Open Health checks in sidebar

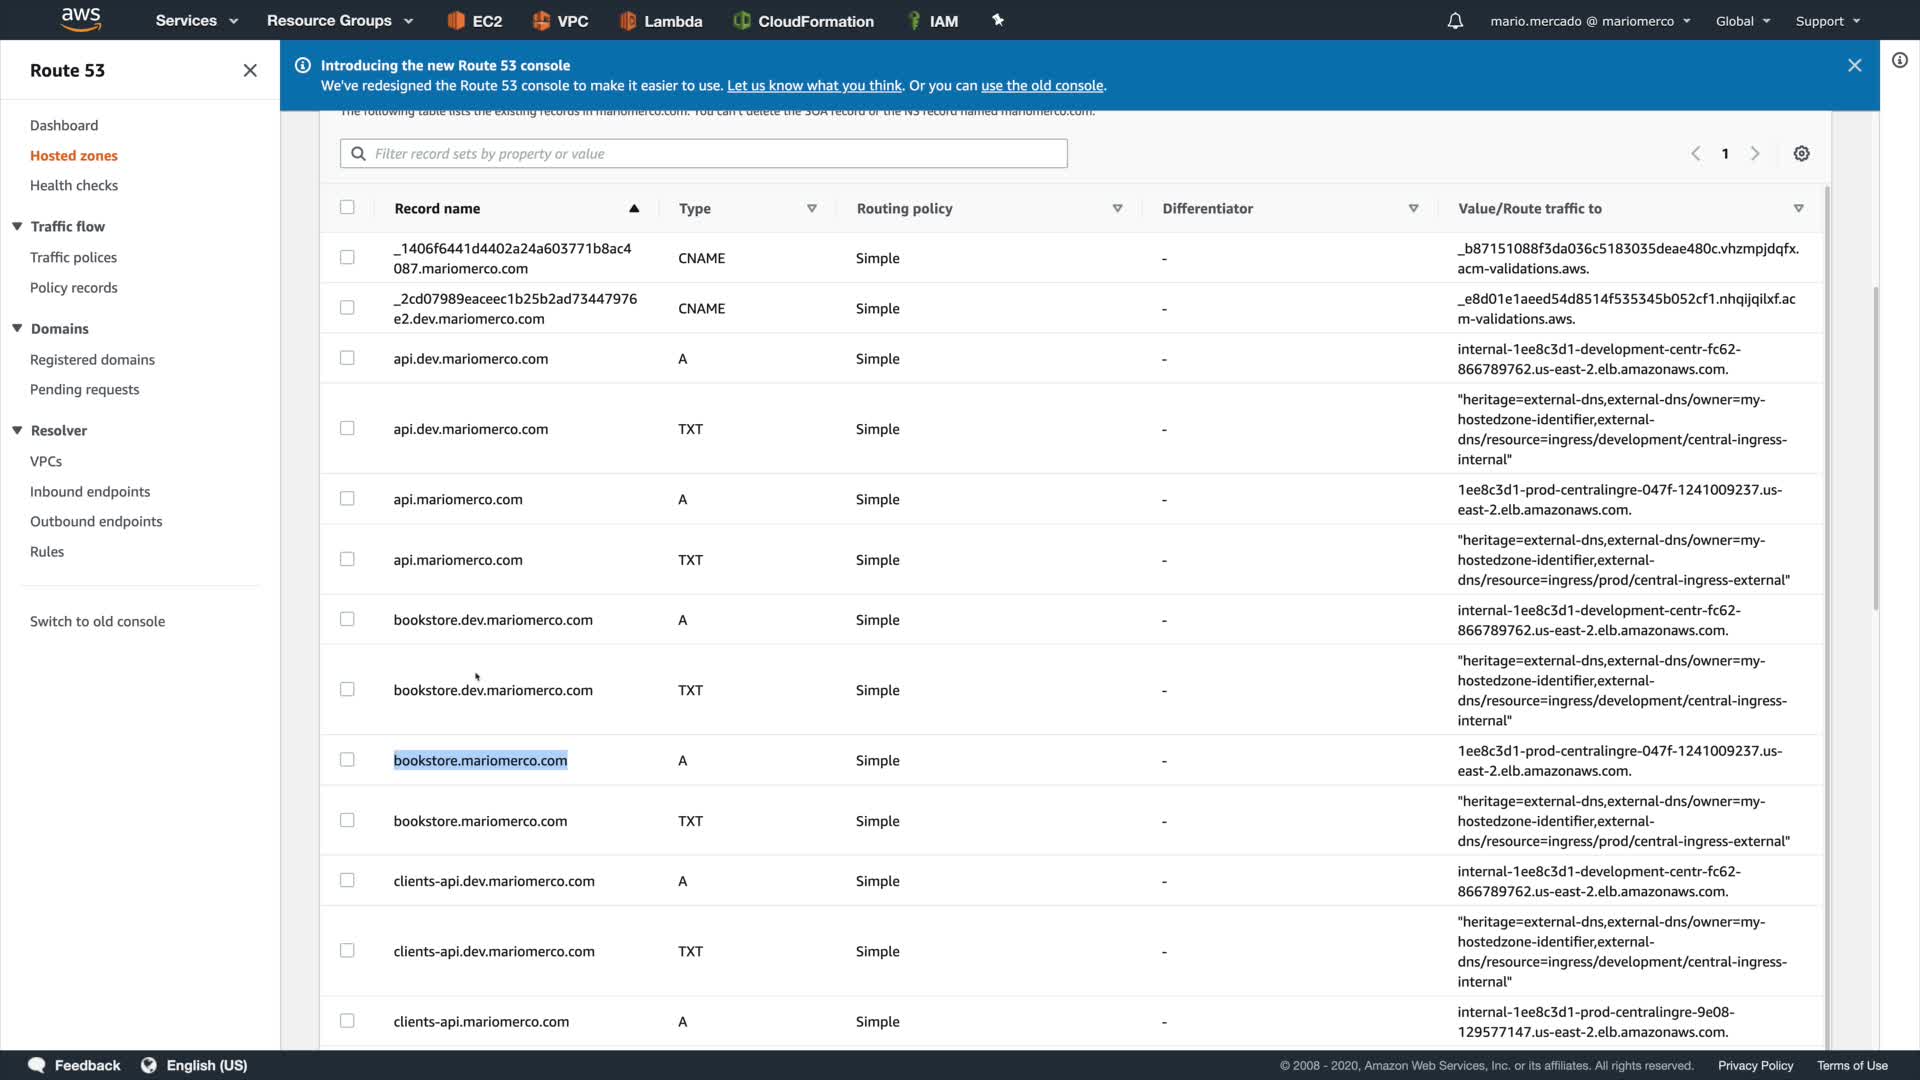tap(74, 186)
